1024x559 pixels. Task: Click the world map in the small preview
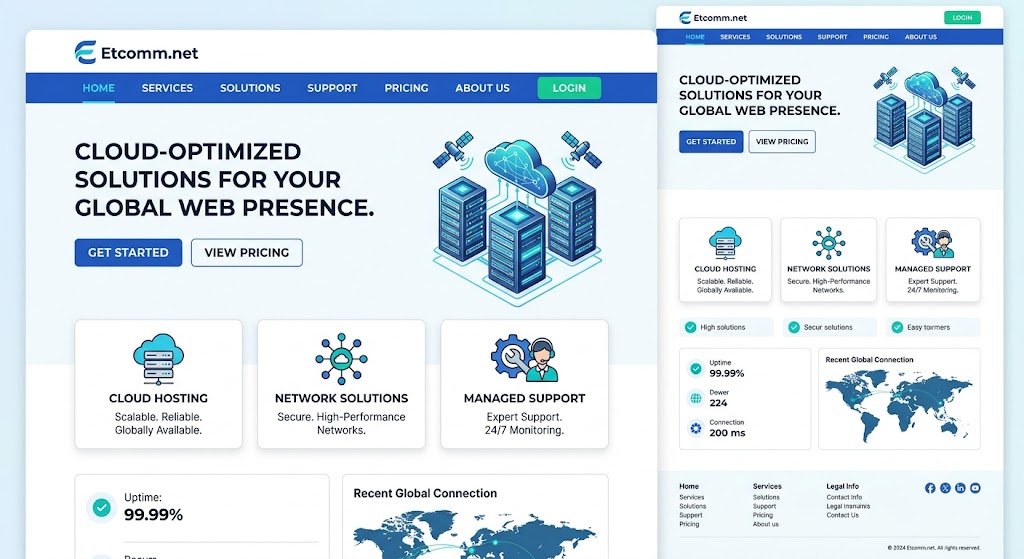point(899,406)
